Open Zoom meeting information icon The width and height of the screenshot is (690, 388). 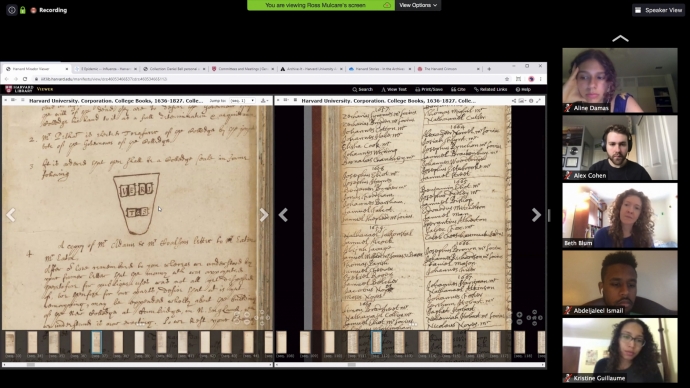tap(12, 10)
